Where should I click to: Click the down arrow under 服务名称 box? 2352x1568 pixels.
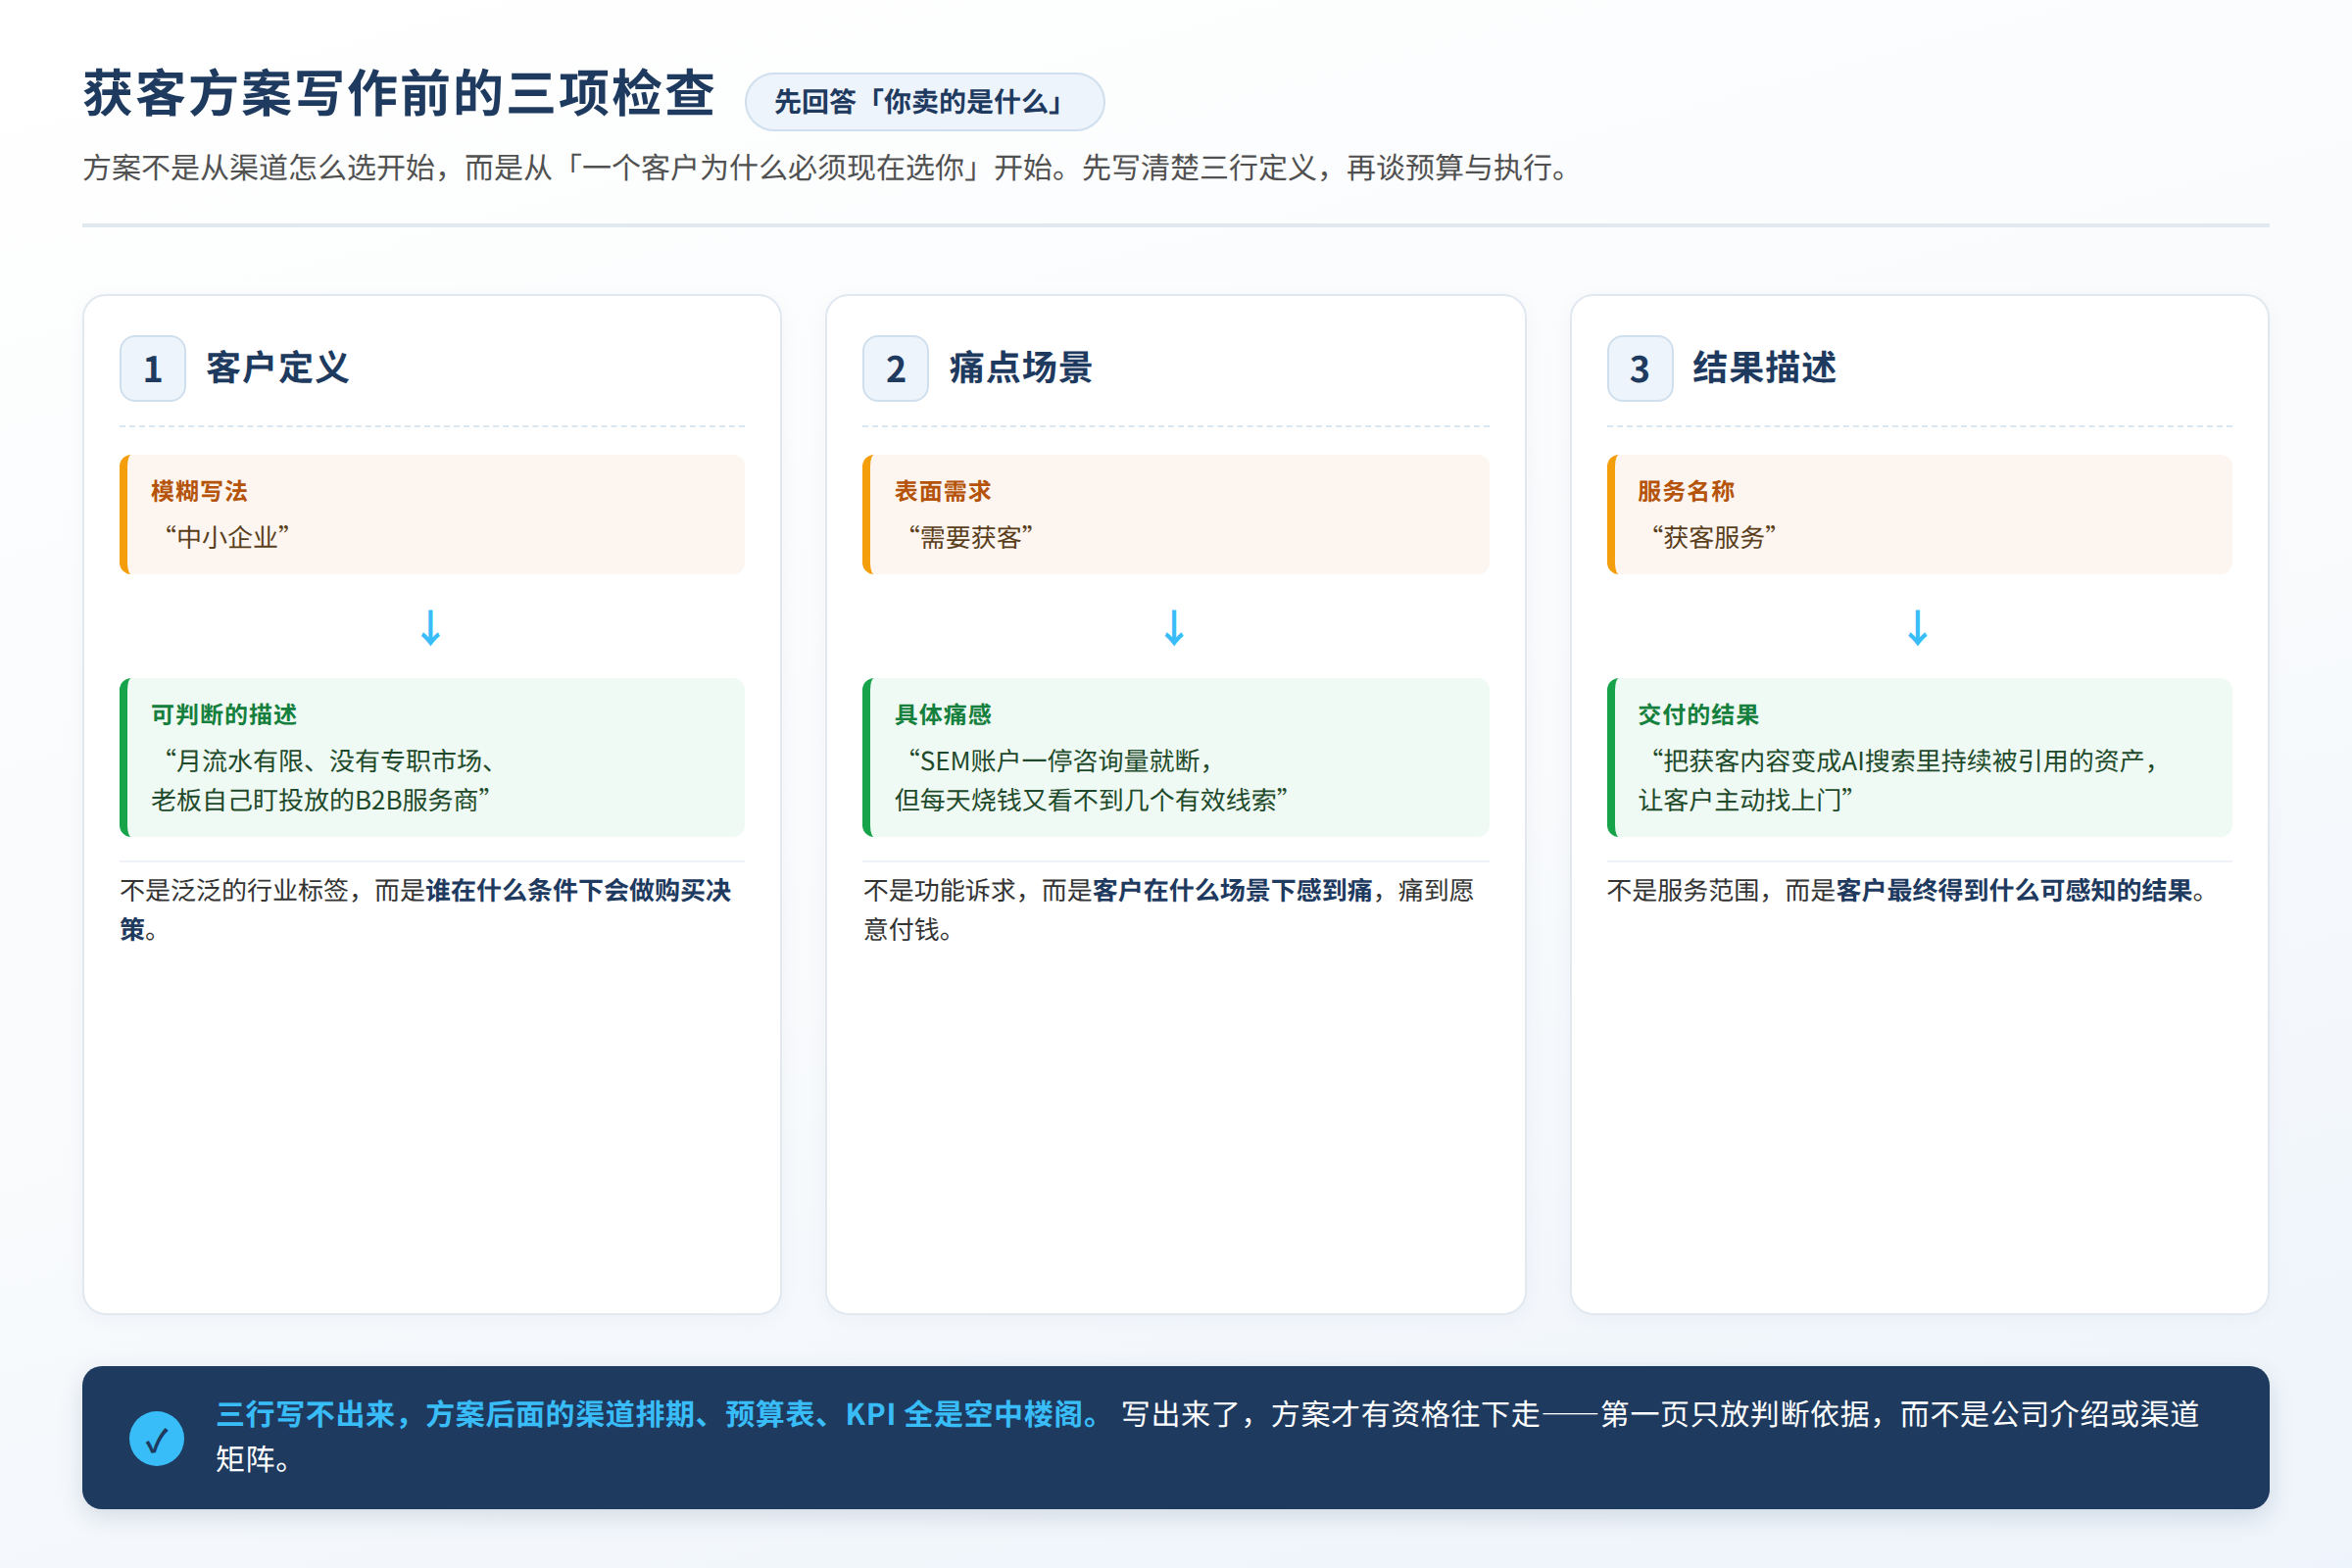(1918, 628)
